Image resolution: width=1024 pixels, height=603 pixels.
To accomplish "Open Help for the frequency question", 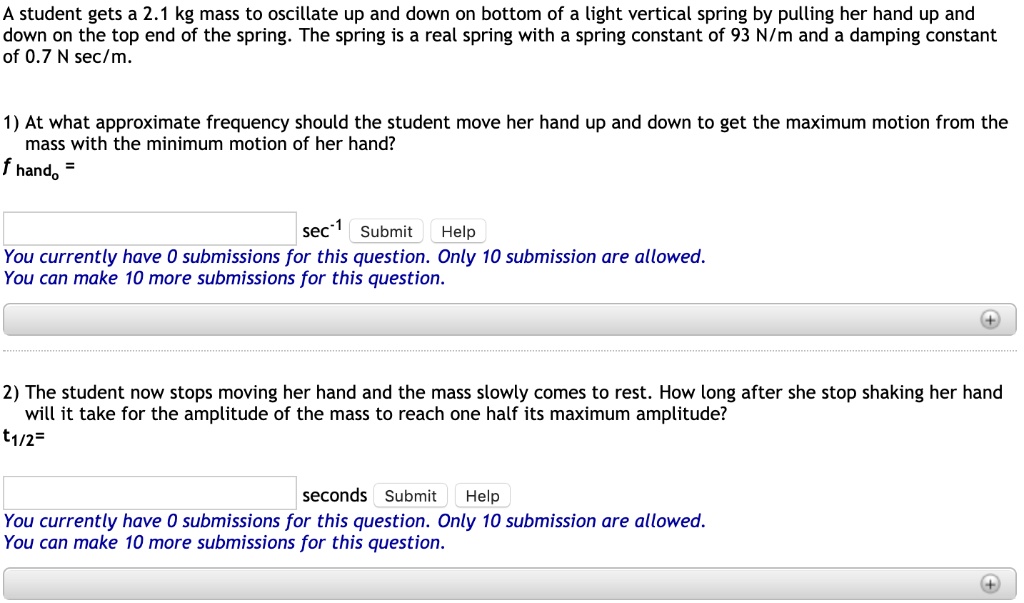I will point(458,232).
